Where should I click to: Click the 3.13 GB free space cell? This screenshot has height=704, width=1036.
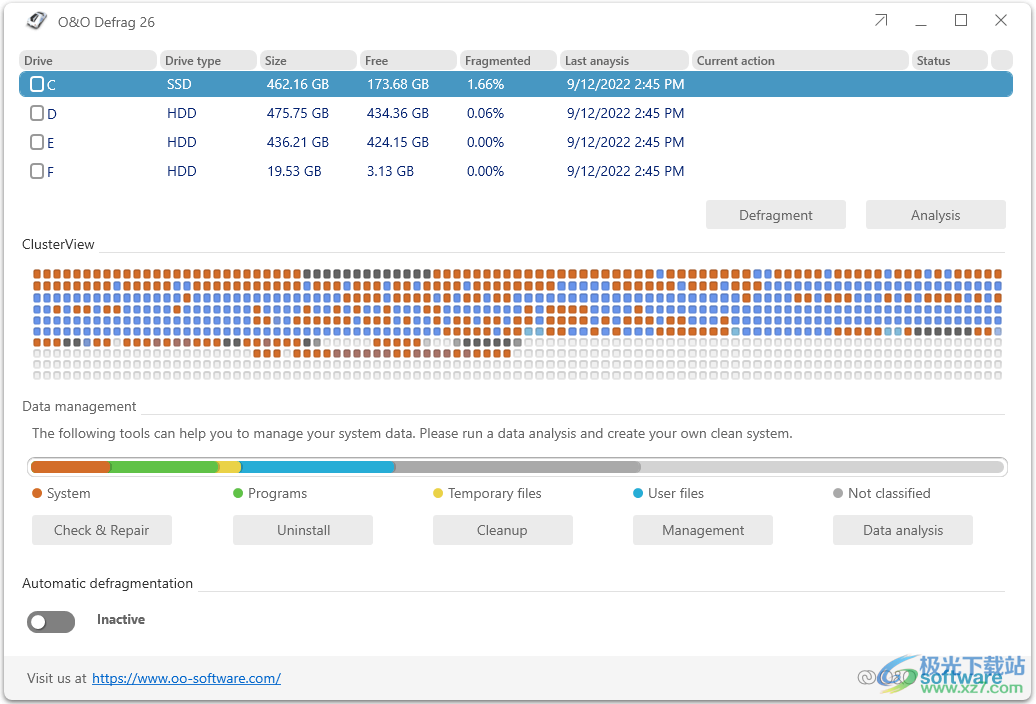[390, 171]
